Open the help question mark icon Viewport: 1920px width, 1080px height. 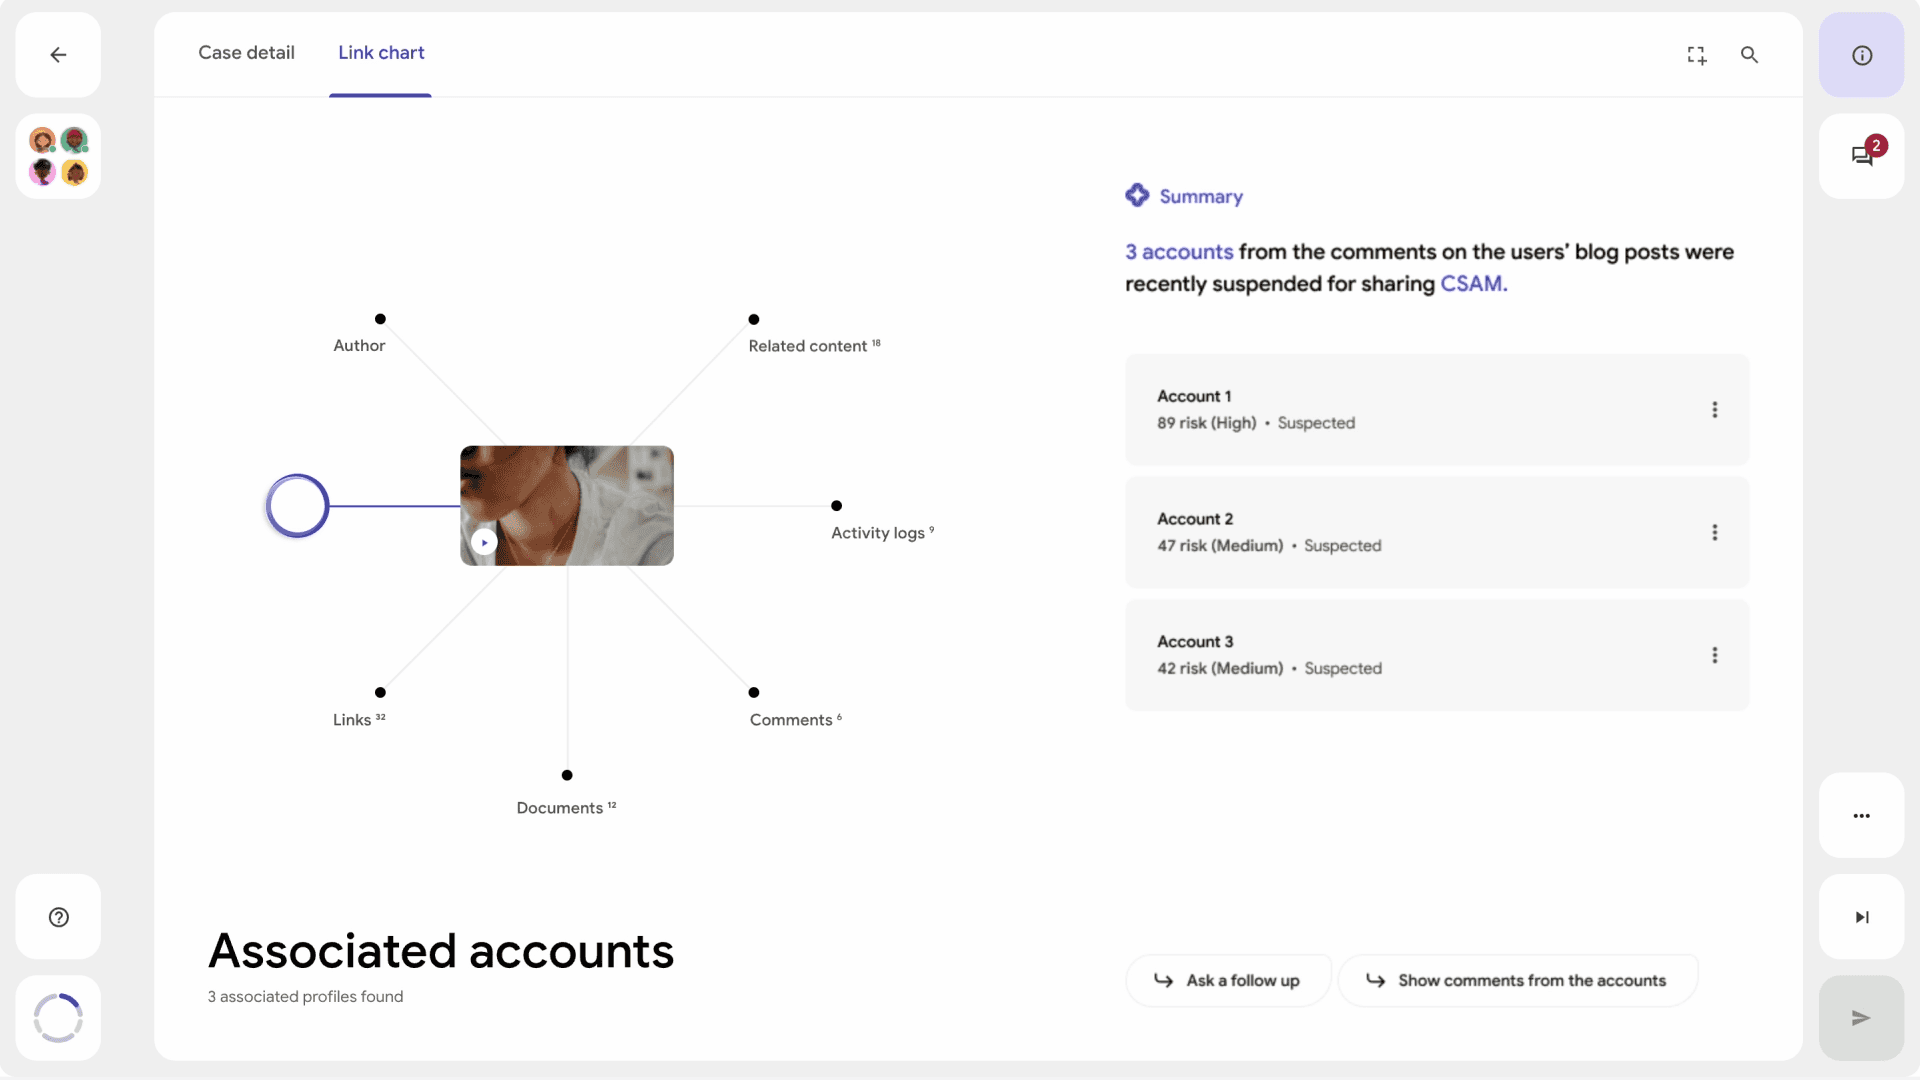point(58,917)
